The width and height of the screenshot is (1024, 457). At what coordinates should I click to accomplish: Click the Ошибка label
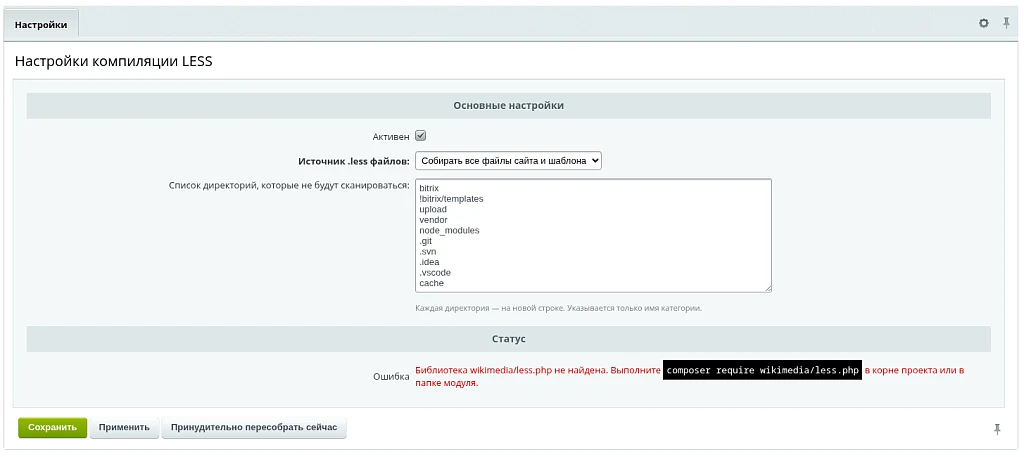pyautogui.click(x=391, y=377)
